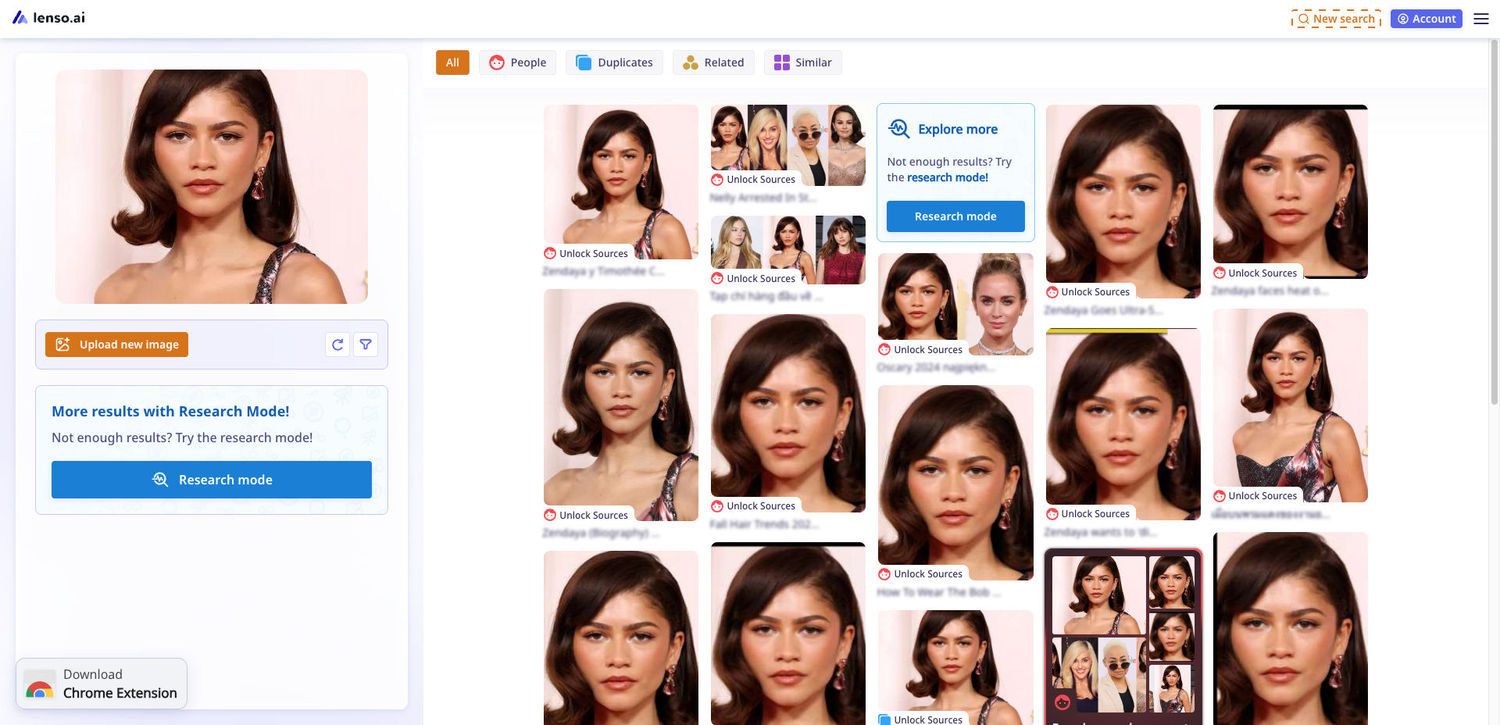Open the Account menu
1500x725 pixels.
1426,18
